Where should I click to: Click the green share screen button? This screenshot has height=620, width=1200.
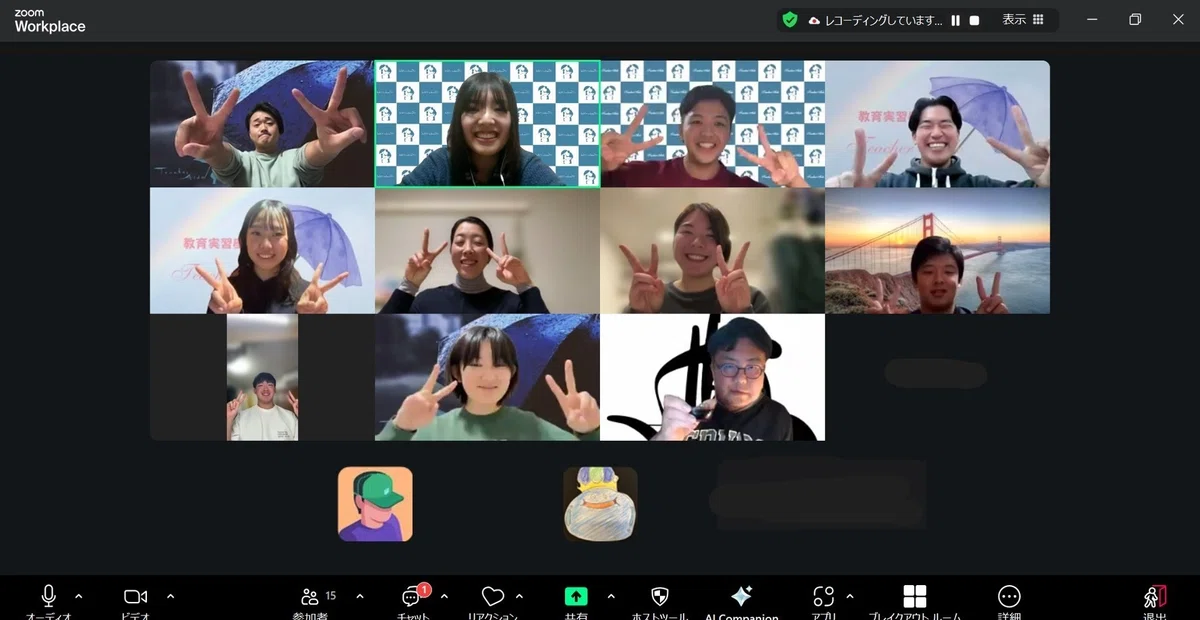tap(576, 596)
